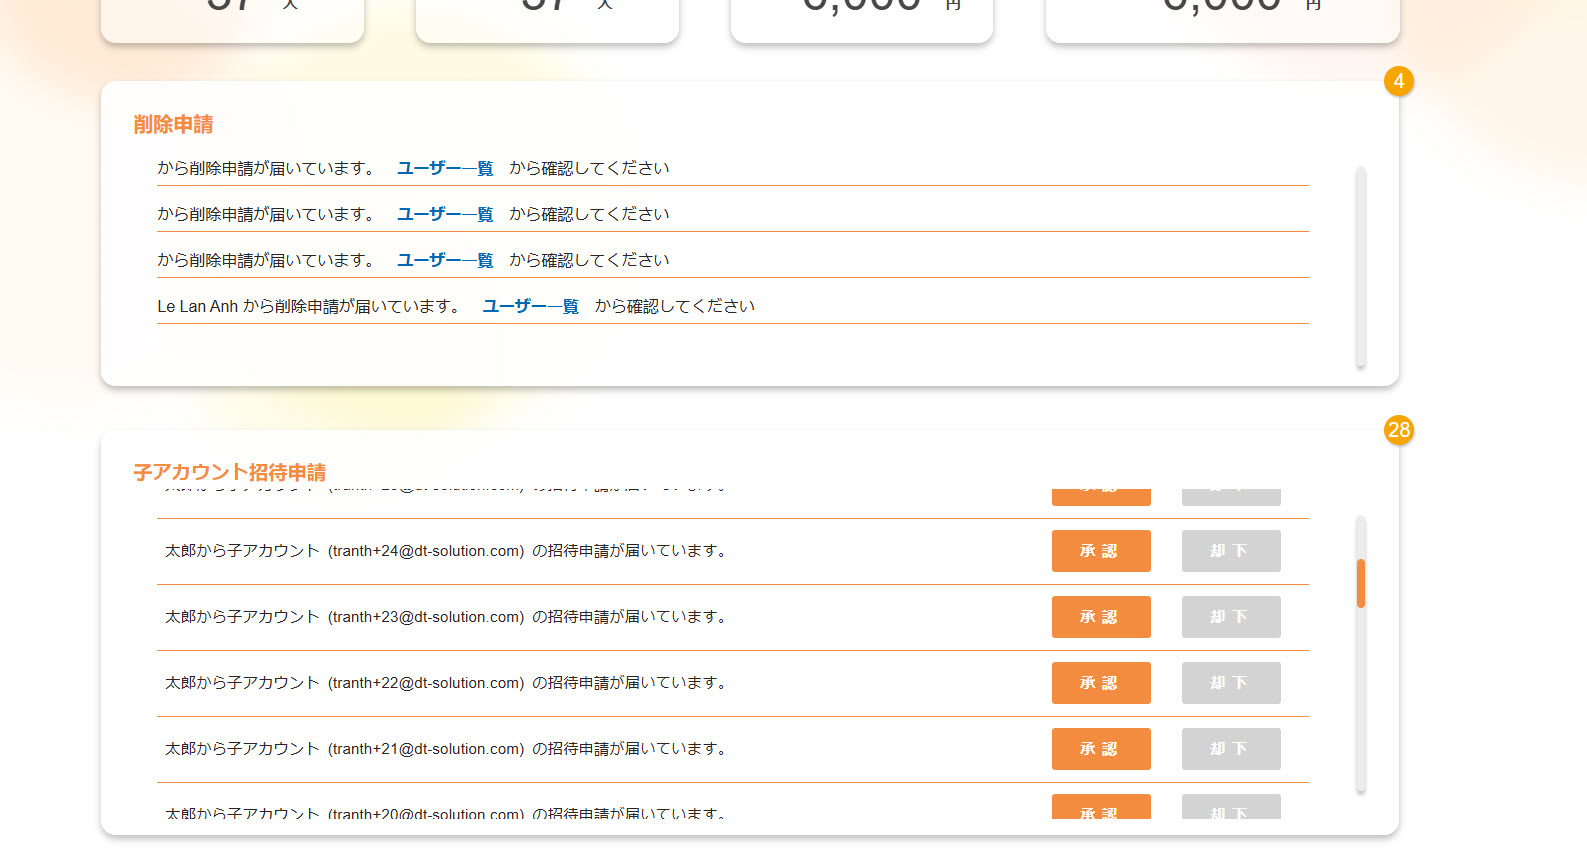Viewport: 1587px width, 850px height.
Task: Click the 削除申請 section heading
Action: pyautogui.click(x=173, y=124)
